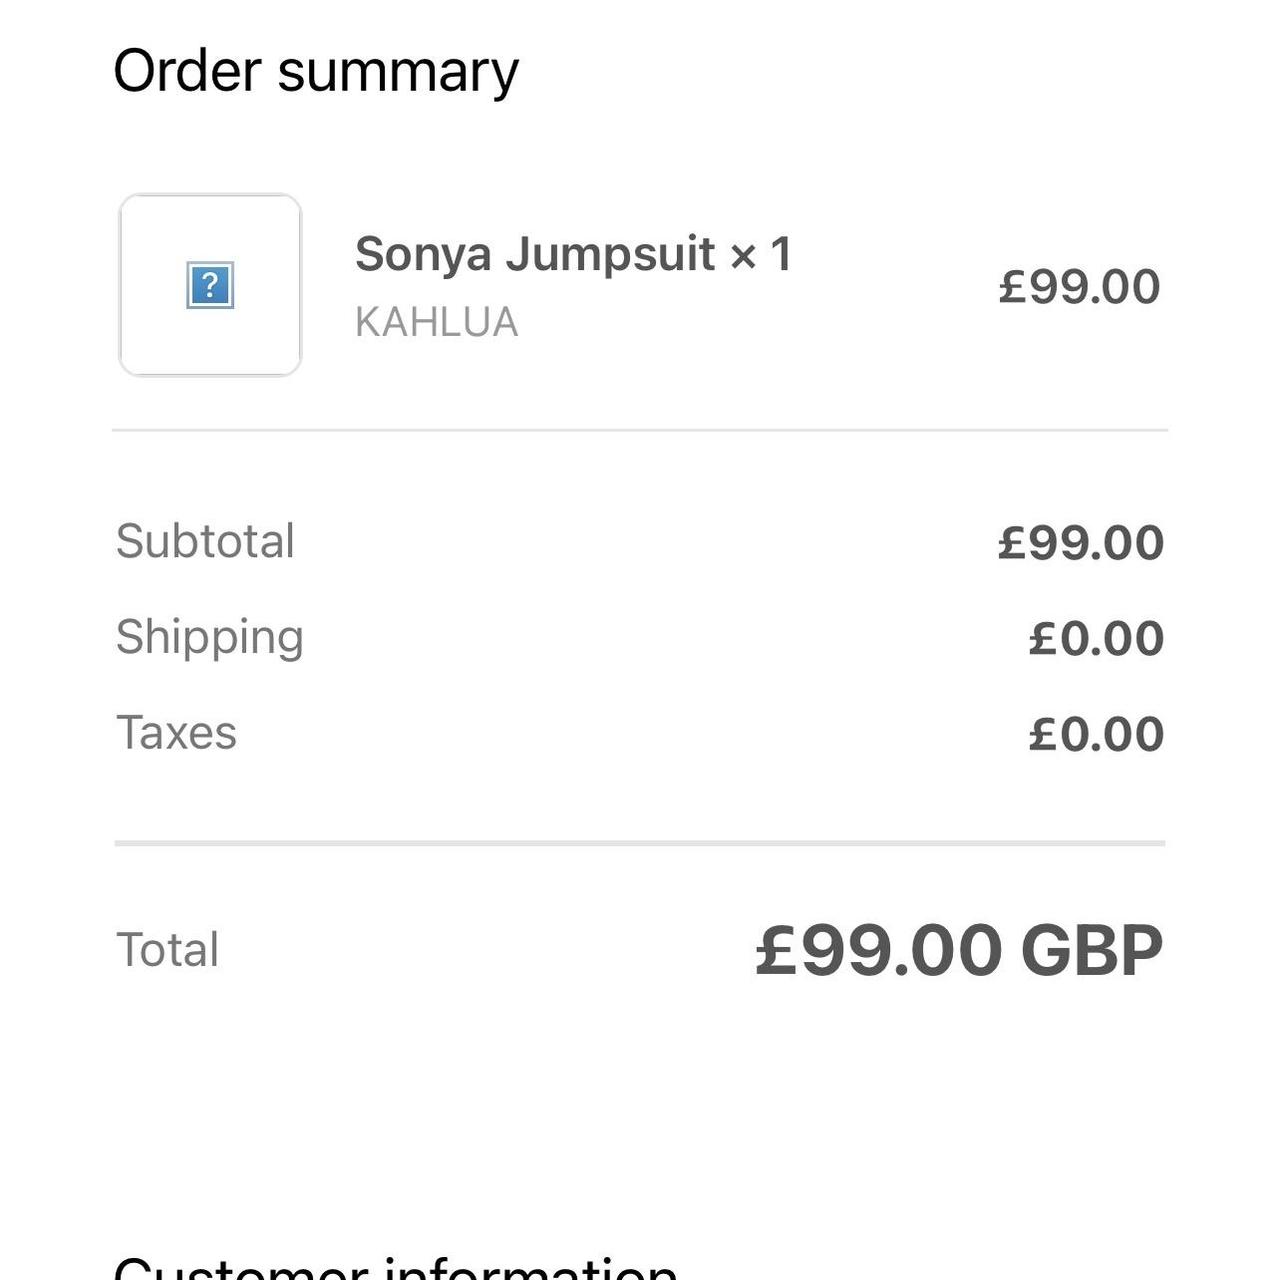Click the Total label
Viewport: 1280px width, 1280px height.
tap(167, 949)
